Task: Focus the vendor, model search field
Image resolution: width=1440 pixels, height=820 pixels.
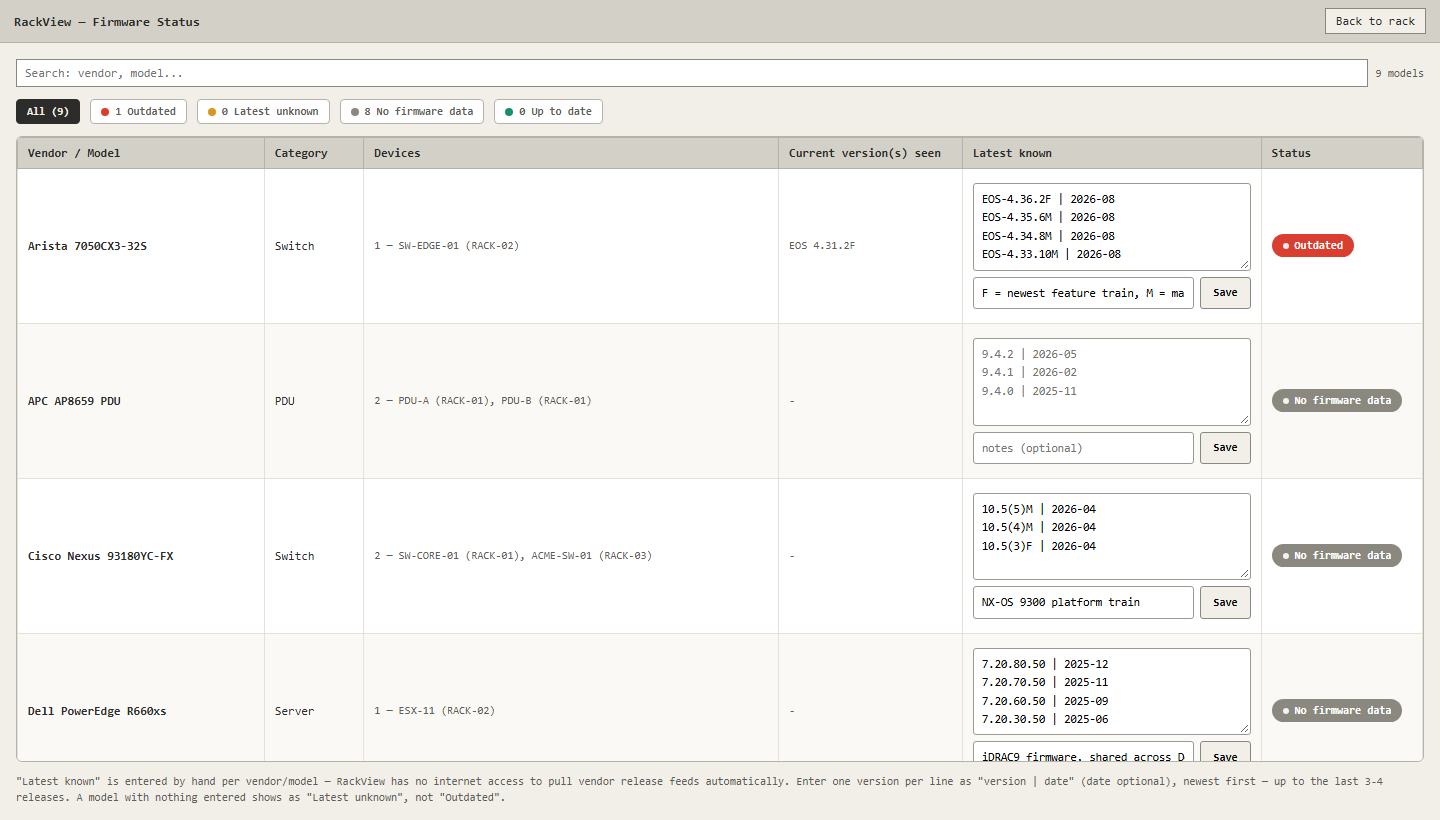Action: 691,73
